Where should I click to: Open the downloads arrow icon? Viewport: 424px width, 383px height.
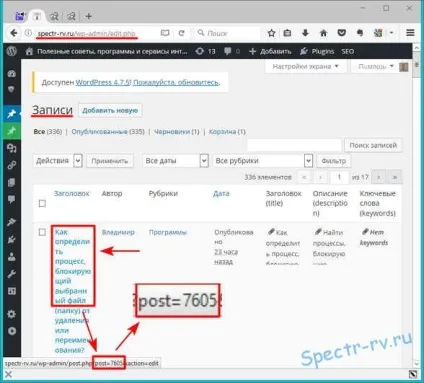pos(305,33)
